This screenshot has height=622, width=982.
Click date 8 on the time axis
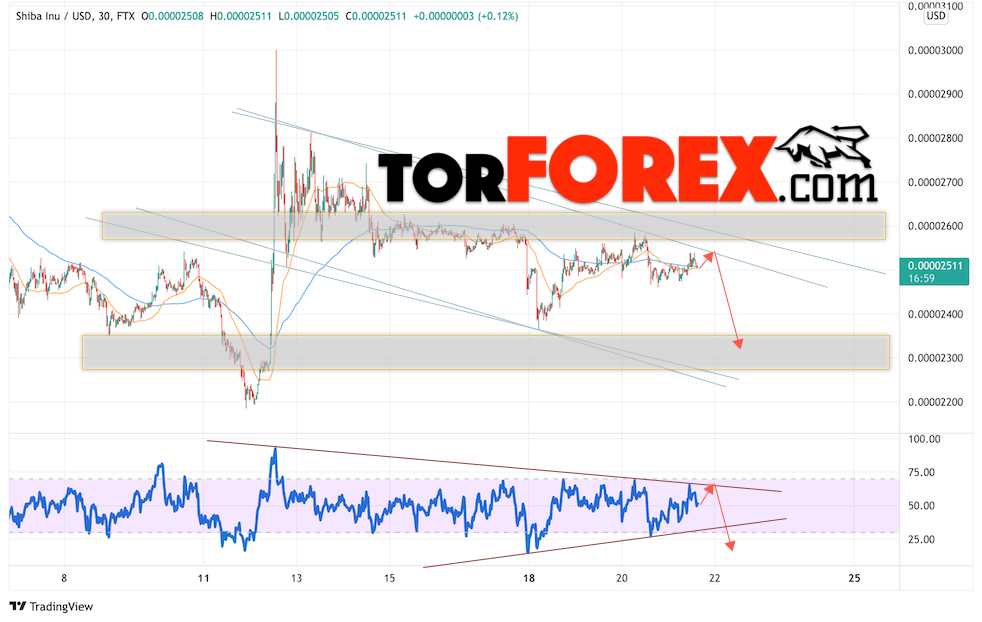click(64, 578)
